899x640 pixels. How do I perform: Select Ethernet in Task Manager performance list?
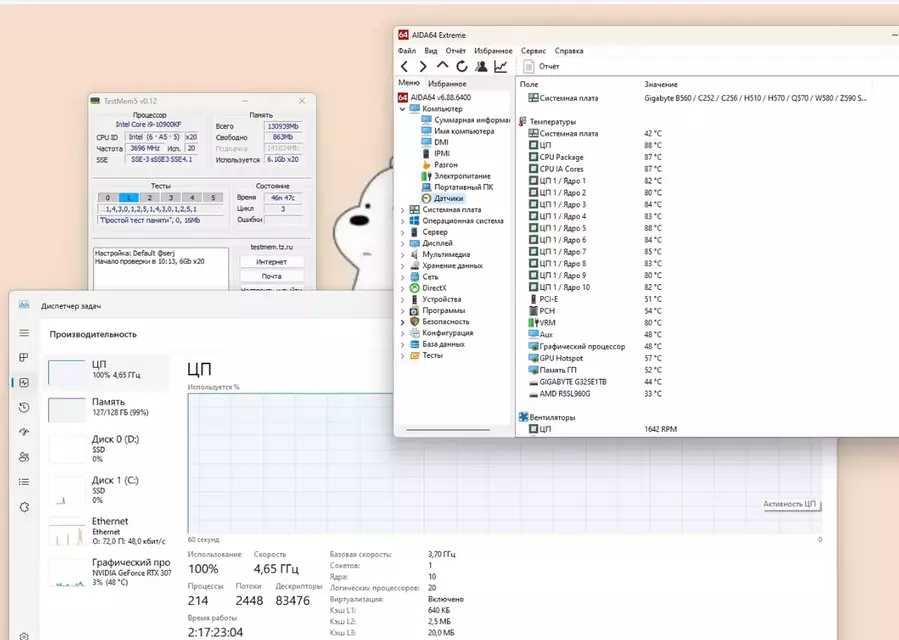coord(107,530)
